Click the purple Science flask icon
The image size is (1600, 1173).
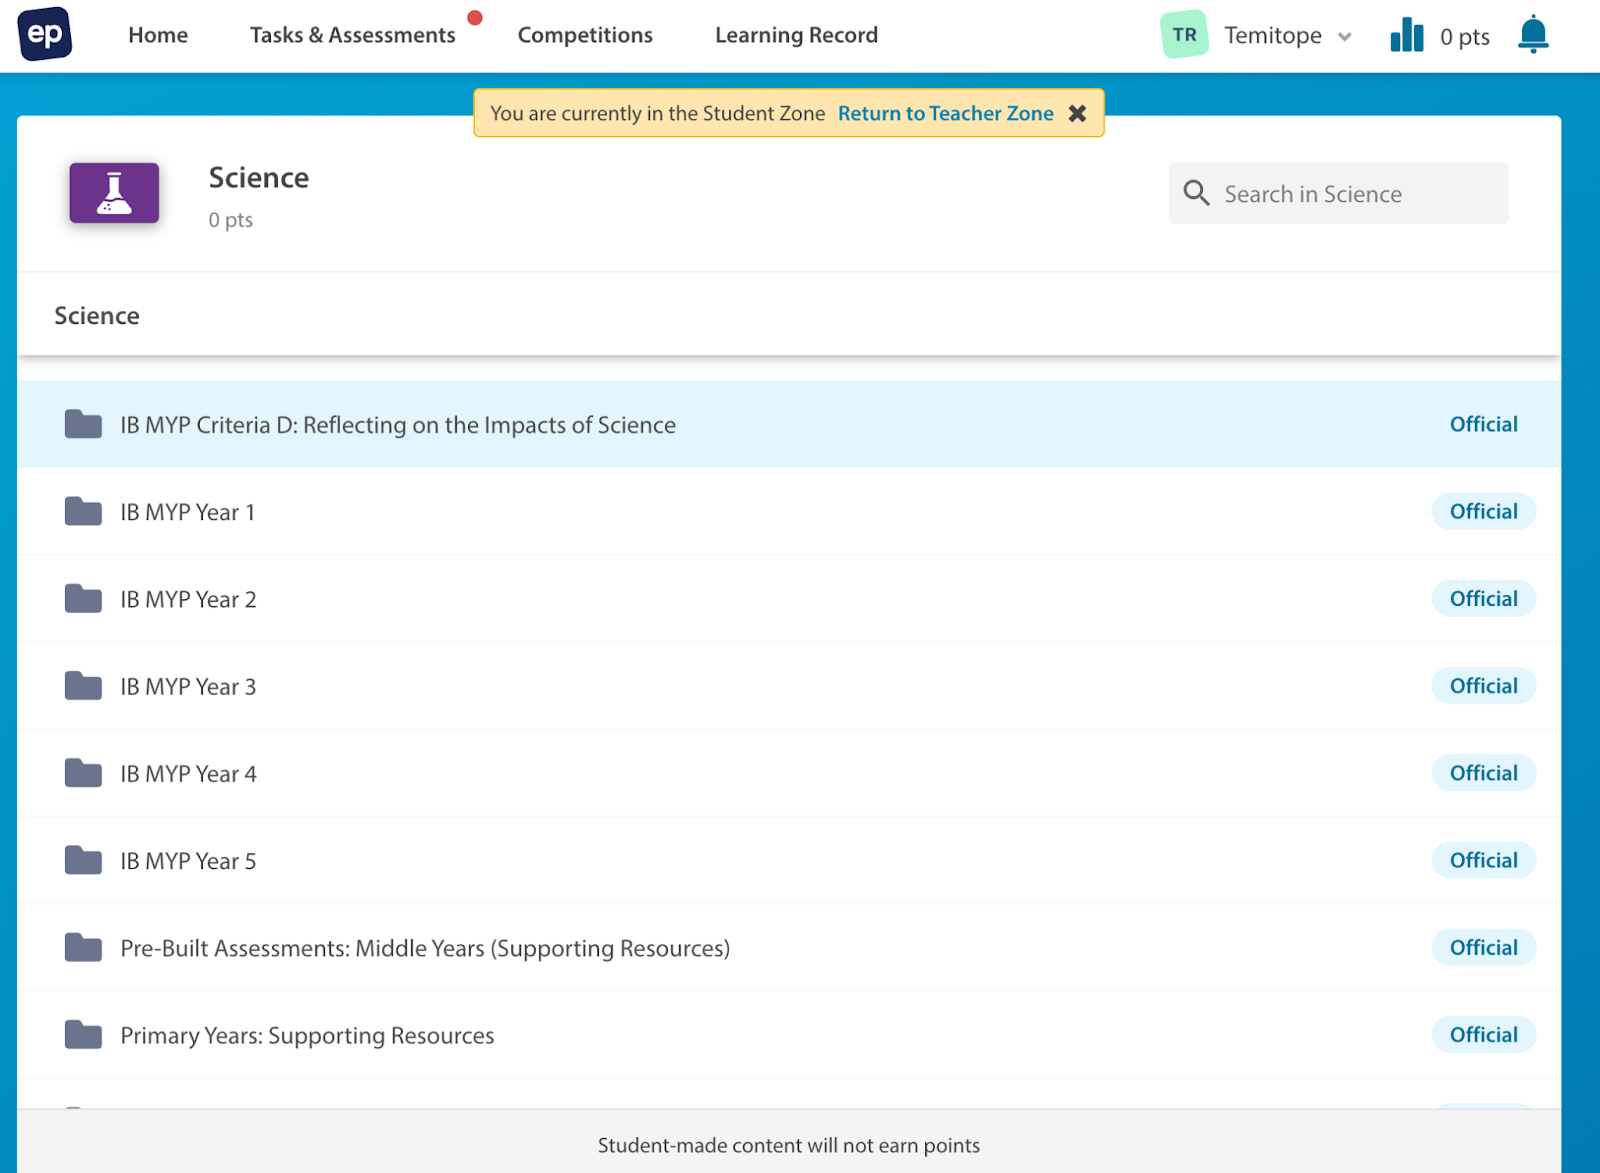(114, 193)
